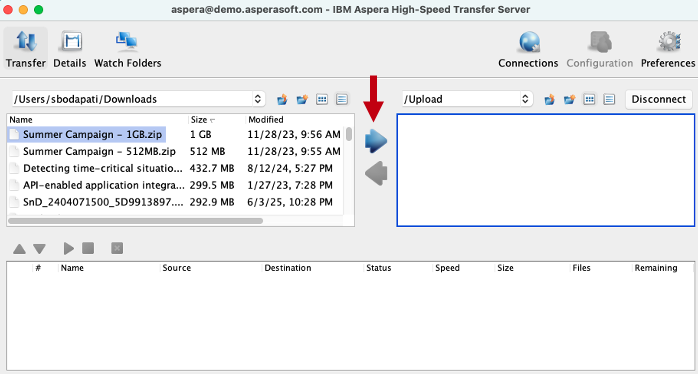Go up one folder in remote pane
Image resolution: width=698 pixels, height=374 pixels.
click(549, 99)
